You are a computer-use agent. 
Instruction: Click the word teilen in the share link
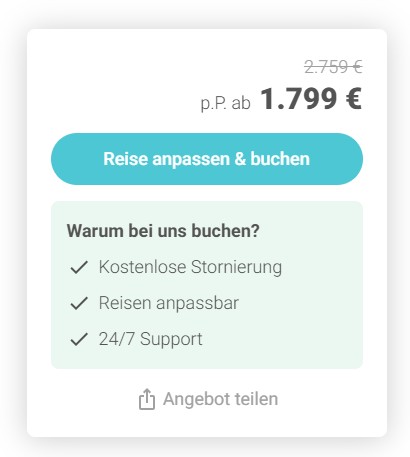click(x=256, y=399)
